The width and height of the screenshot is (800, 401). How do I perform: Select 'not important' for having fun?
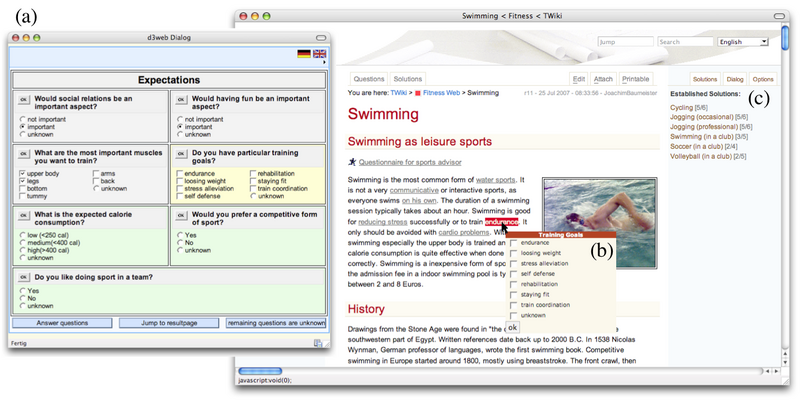[x=179, y=119]
